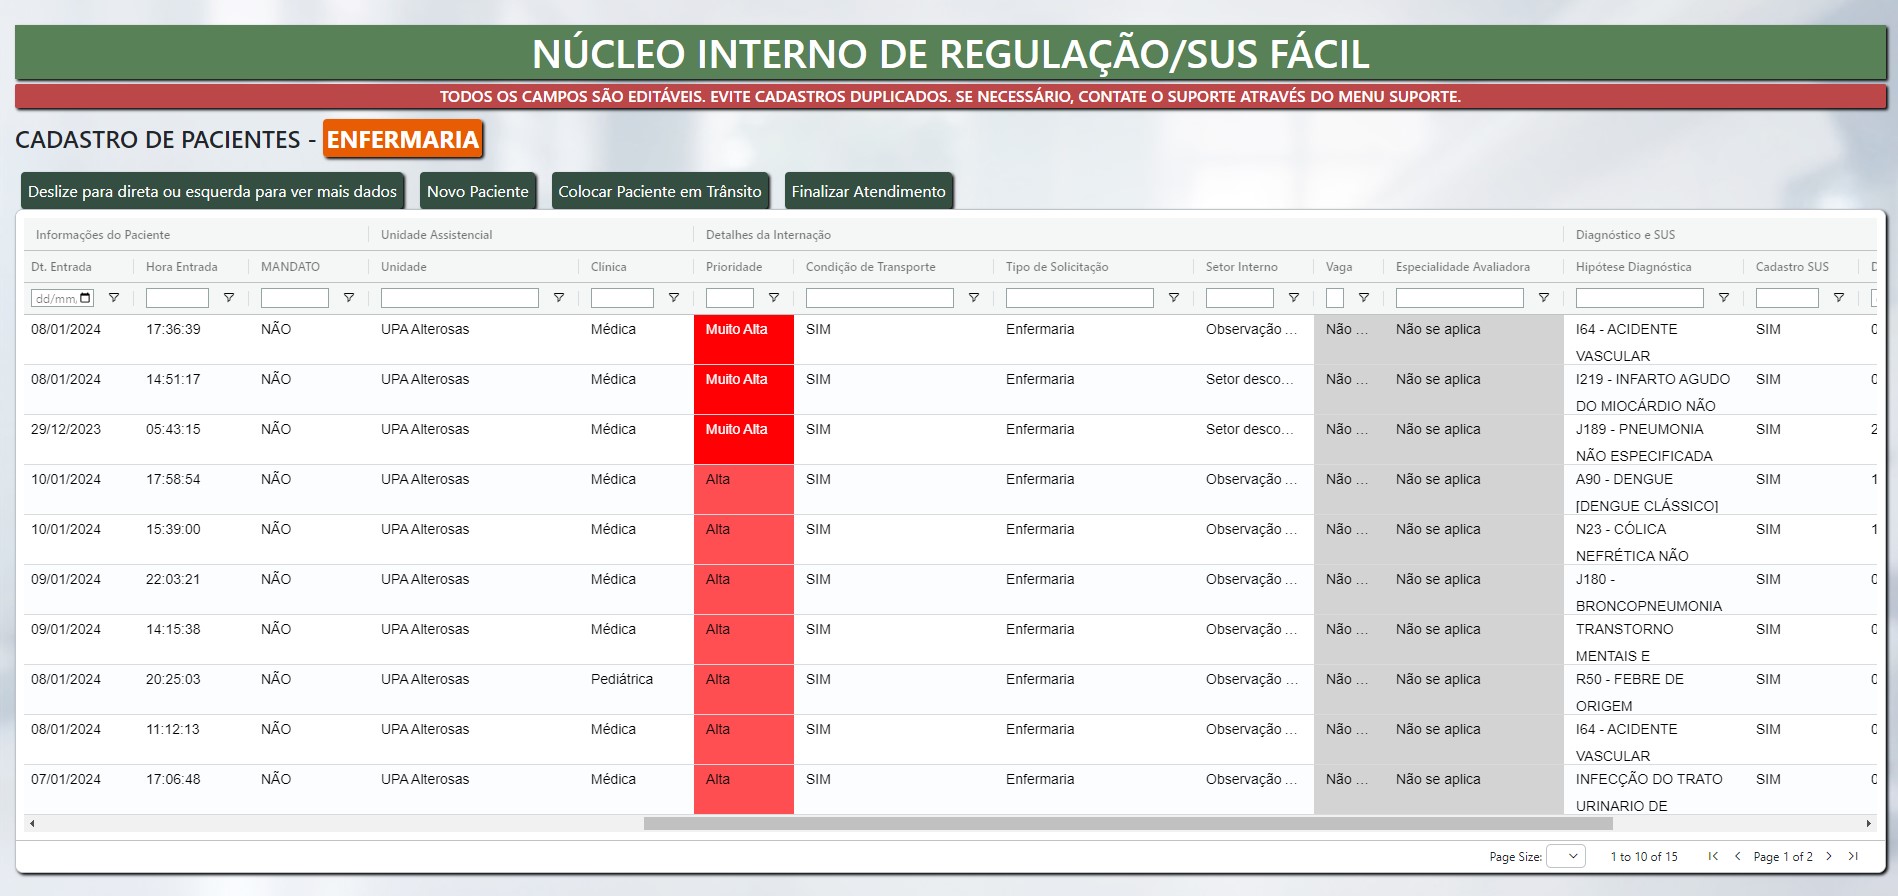Open filter menu for Hipótese Diagnóstica column
Screen dimensions: 1898x896
(1724, 298)
